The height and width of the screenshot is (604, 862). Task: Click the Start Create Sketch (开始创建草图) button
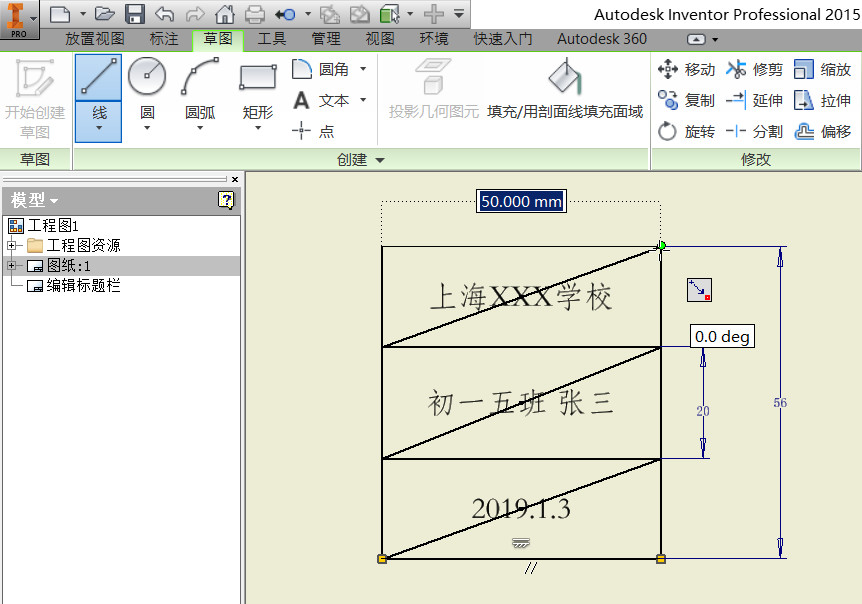(x=35, y=99)
